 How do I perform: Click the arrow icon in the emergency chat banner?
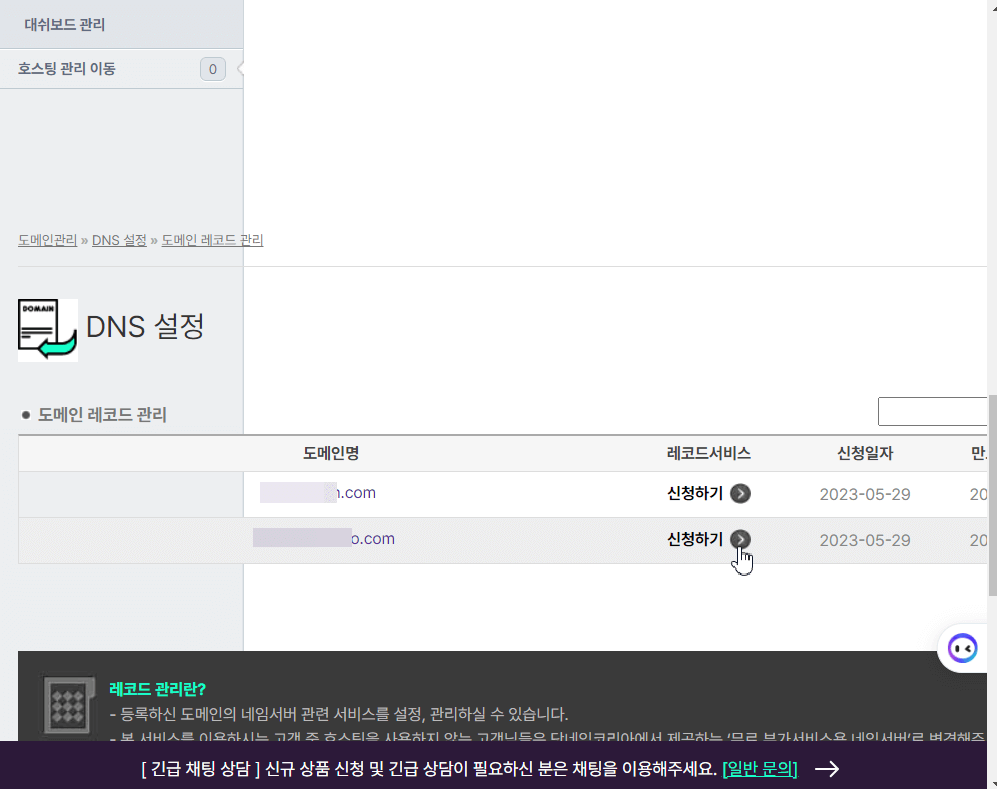click(828, 768)
